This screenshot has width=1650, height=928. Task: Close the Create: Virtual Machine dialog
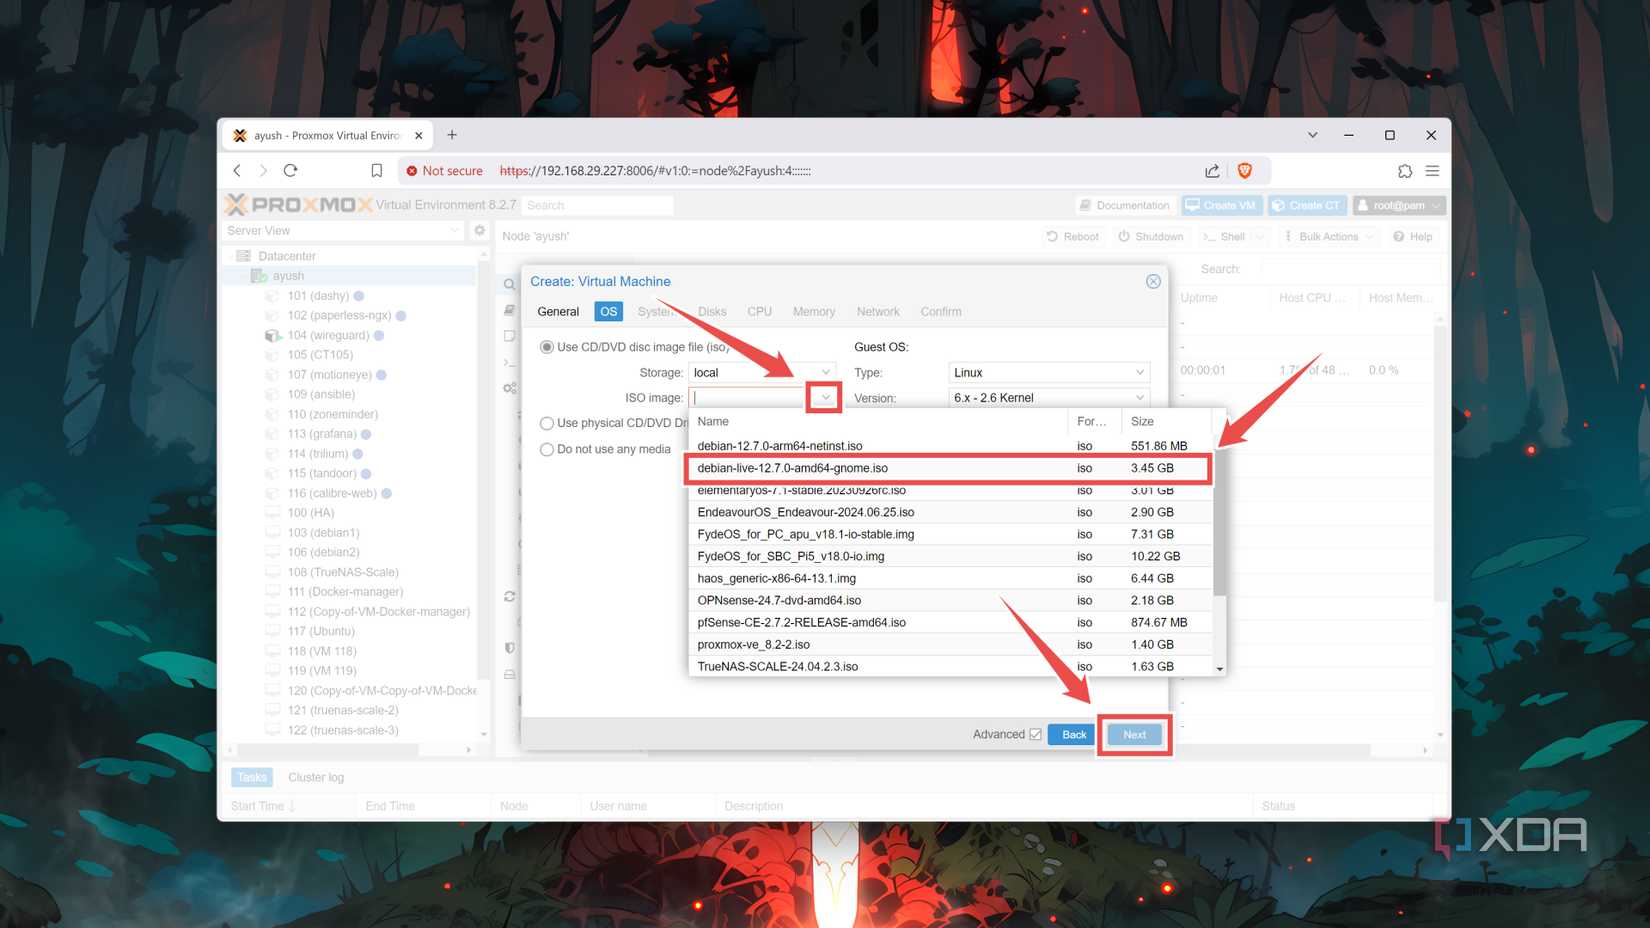tap(1153, 281)
